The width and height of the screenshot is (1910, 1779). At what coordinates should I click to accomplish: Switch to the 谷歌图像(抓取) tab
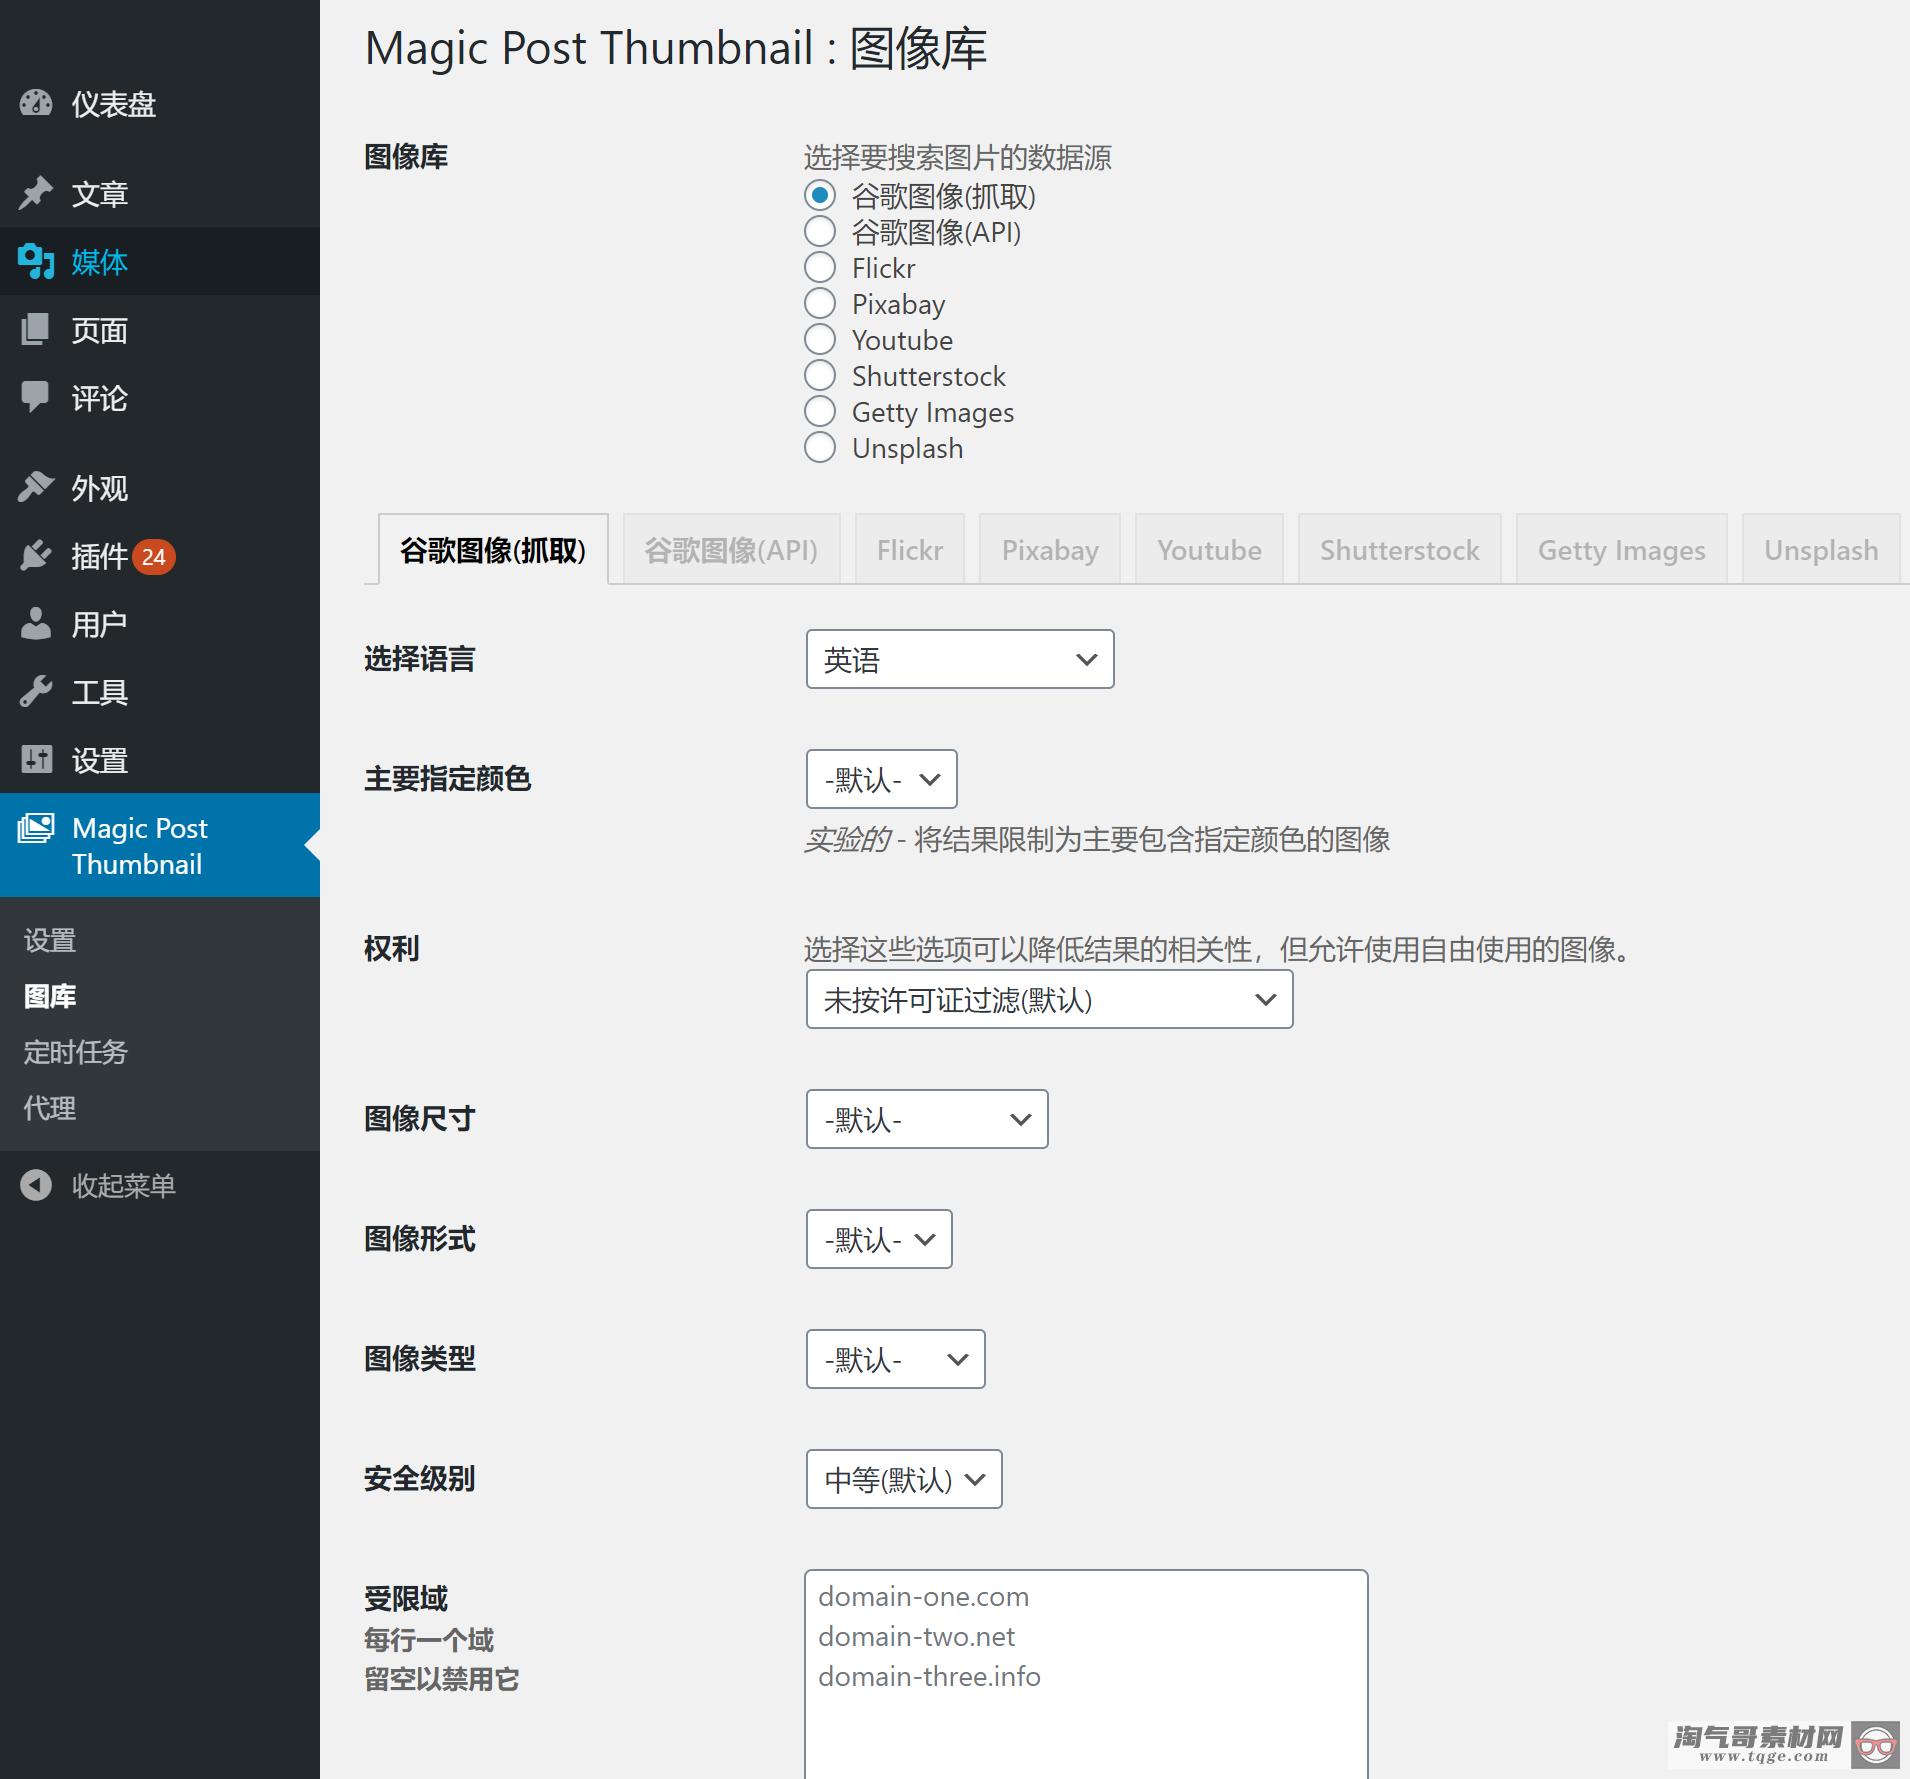493,549
